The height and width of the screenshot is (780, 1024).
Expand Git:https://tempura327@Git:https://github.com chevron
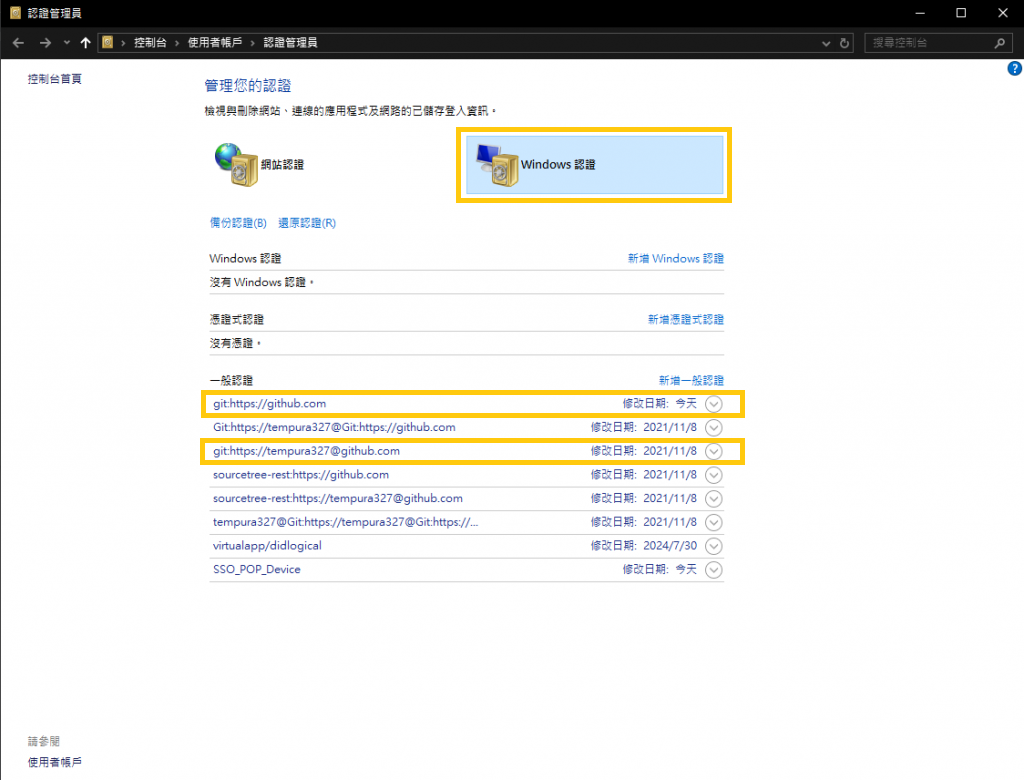point(714,427)
